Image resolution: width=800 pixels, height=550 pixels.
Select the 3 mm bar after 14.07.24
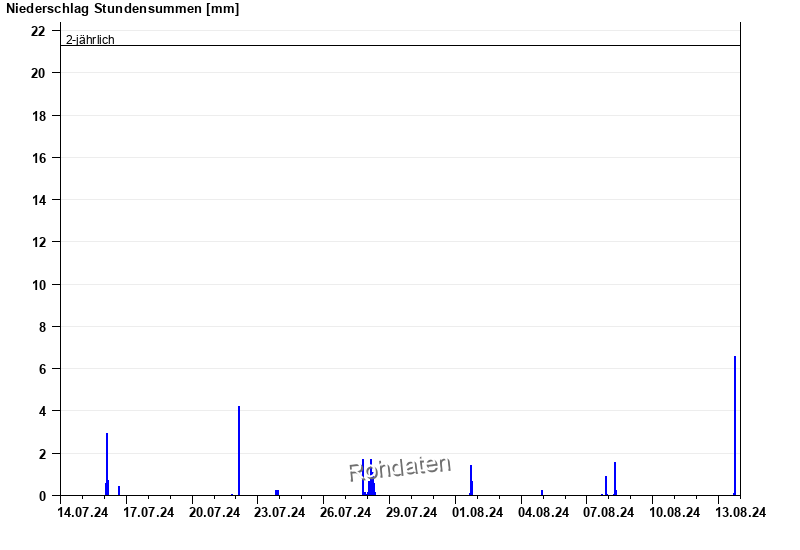(107, 463)
